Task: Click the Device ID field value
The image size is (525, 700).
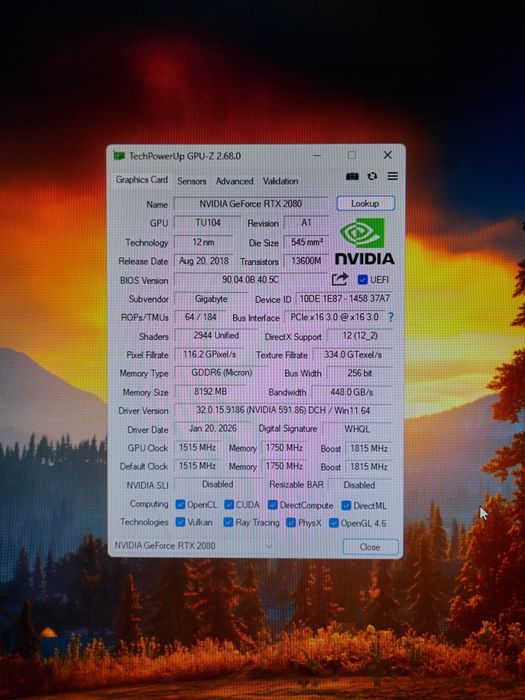Action: tap(344, 299)
